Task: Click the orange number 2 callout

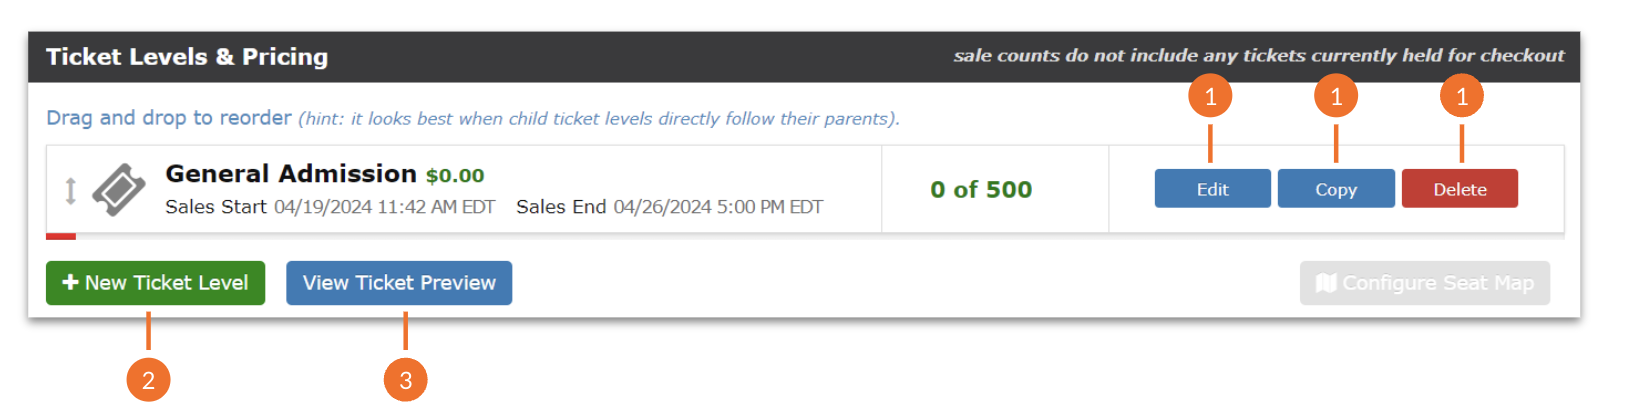Action: click(x=148, y=380)
